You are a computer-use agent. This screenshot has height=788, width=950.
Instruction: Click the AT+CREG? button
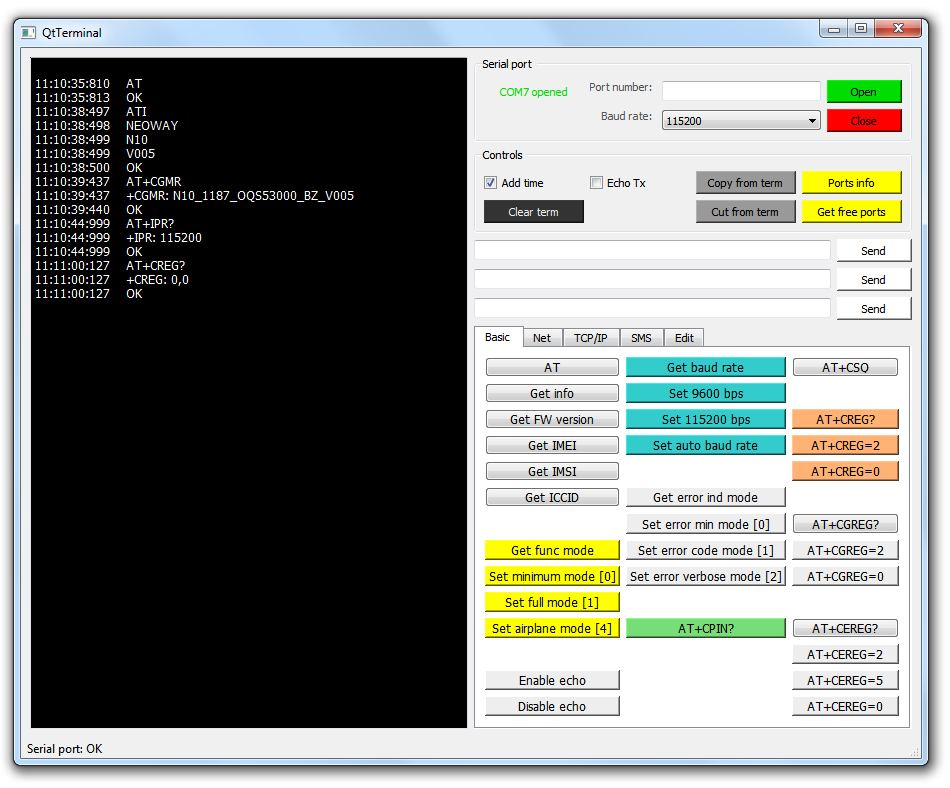coord(846,420)
